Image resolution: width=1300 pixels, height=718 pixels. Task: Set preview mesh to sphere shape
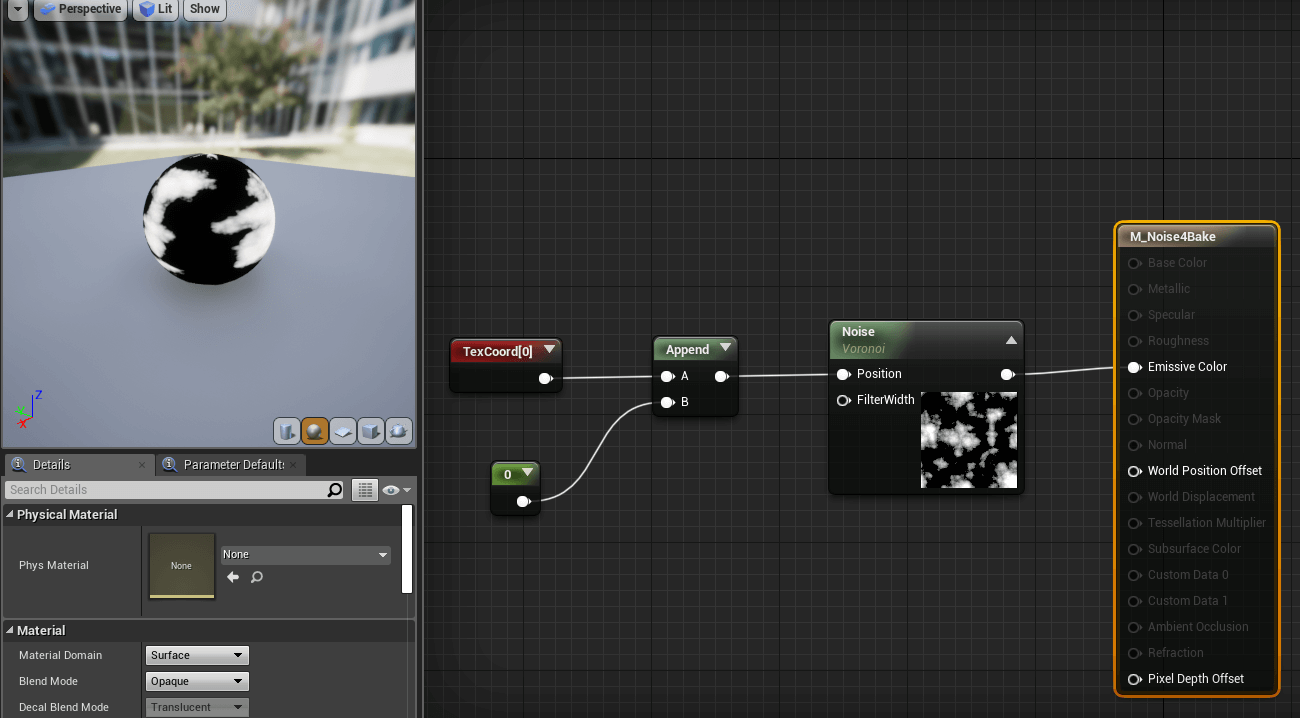click(315, 431)
